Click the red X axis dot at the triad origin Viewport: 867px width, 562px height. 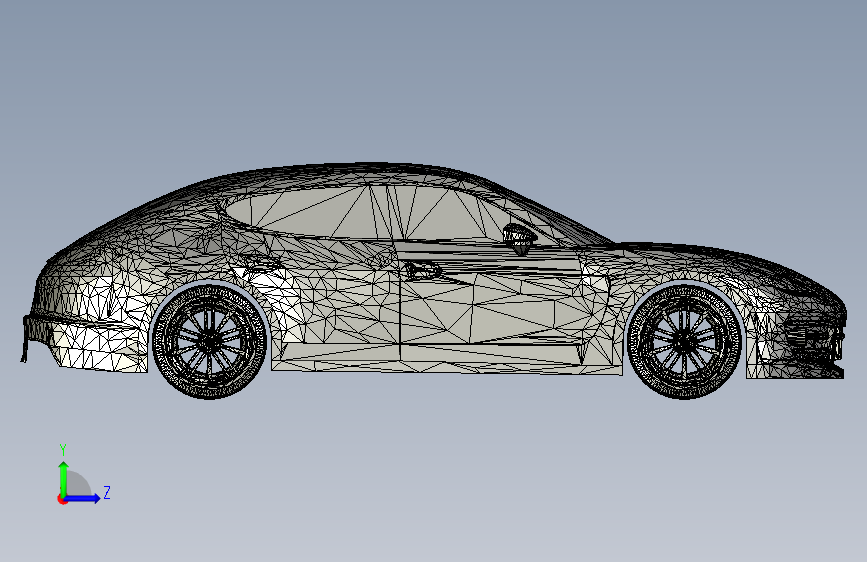pyautogui.click(x=62, y=499)
